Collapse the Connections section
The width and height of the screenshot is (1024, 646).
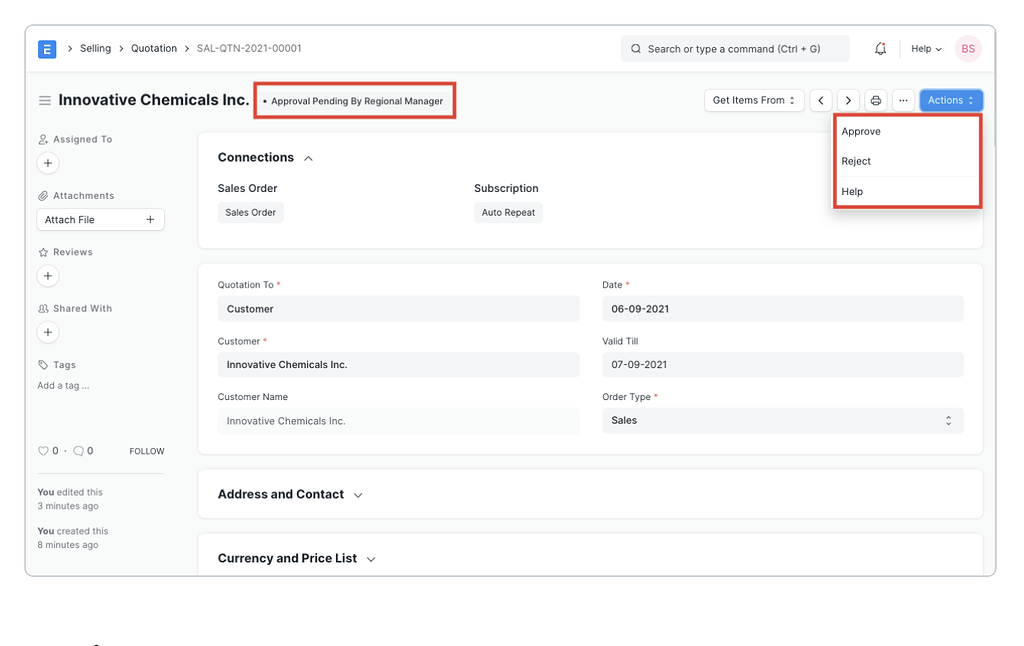tap(308, 157)
